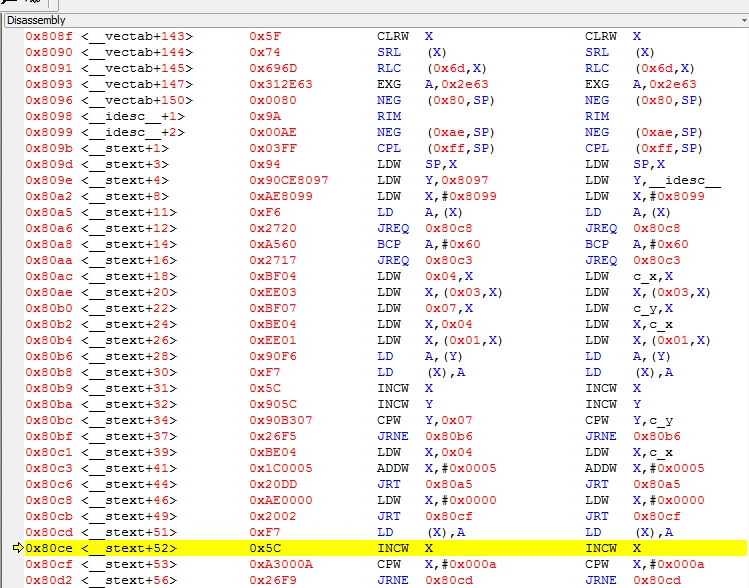Click opcode byte 0x5F
This screenshot has width=749, height=588.
tap(265, 36)
